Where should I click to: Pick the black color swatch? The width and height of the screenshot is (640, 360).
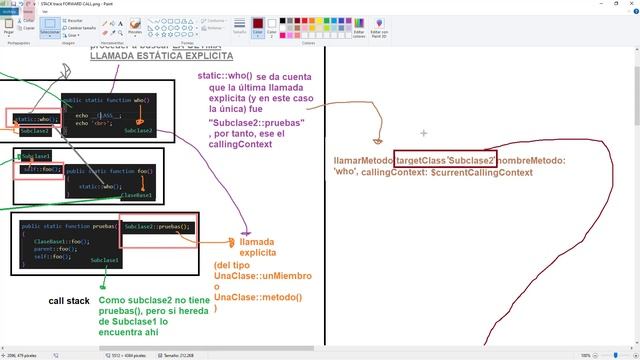(282, 21)
